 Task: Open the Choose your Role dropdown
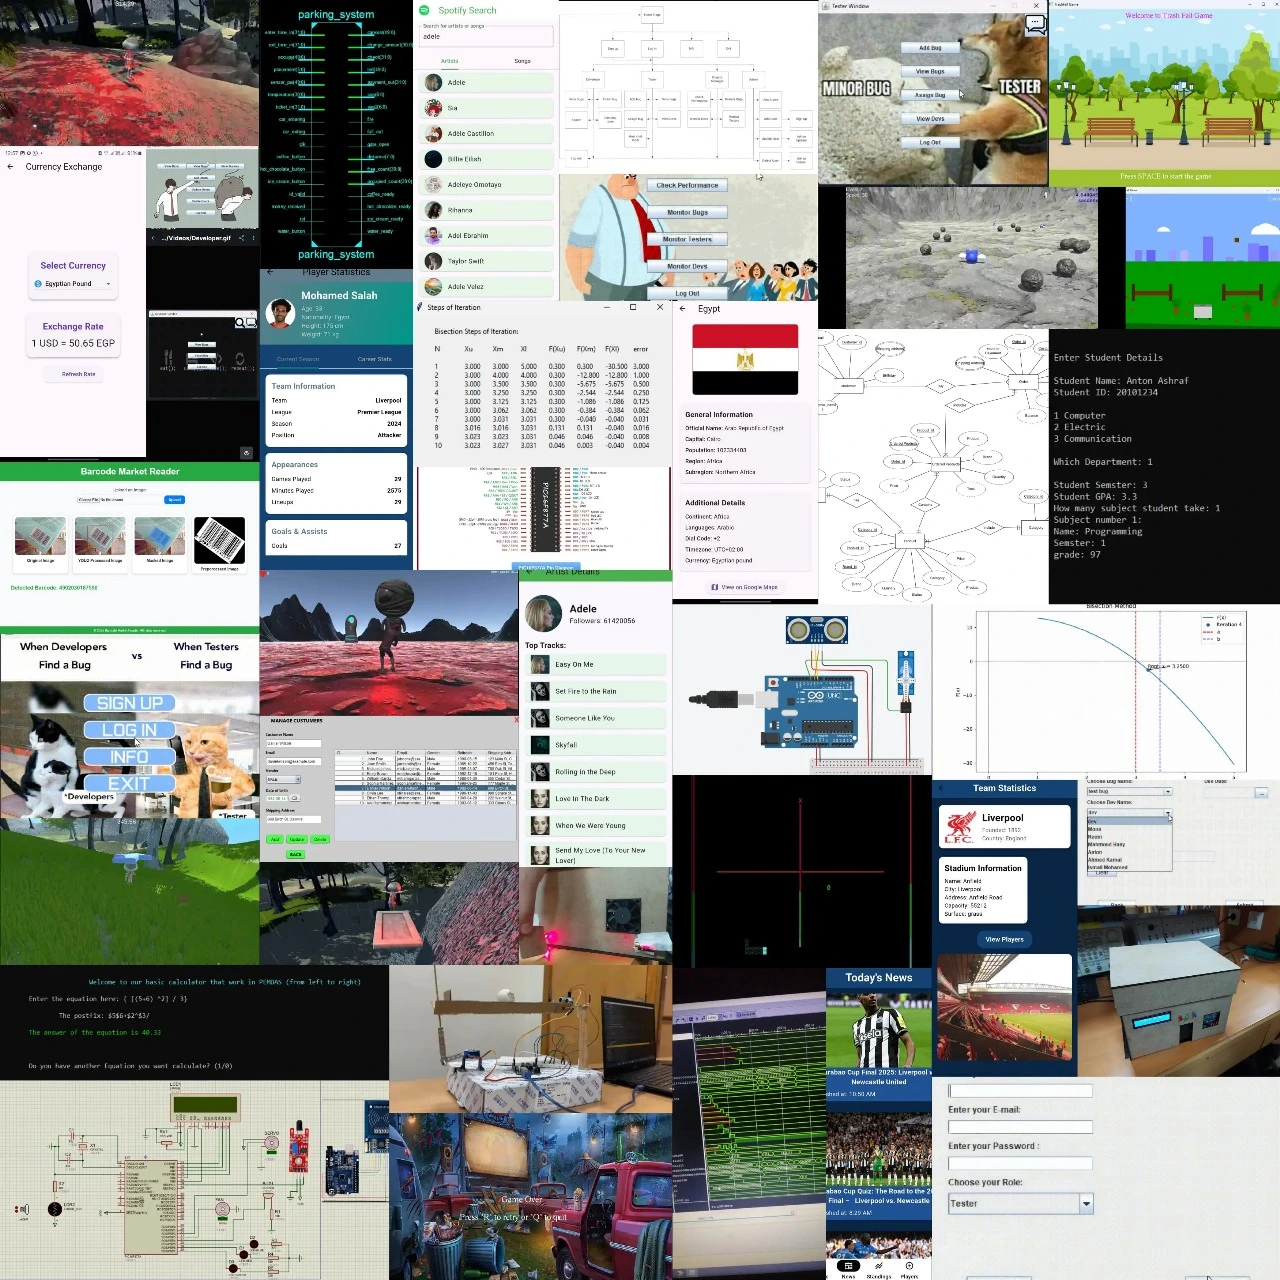click(1086, 1204)
